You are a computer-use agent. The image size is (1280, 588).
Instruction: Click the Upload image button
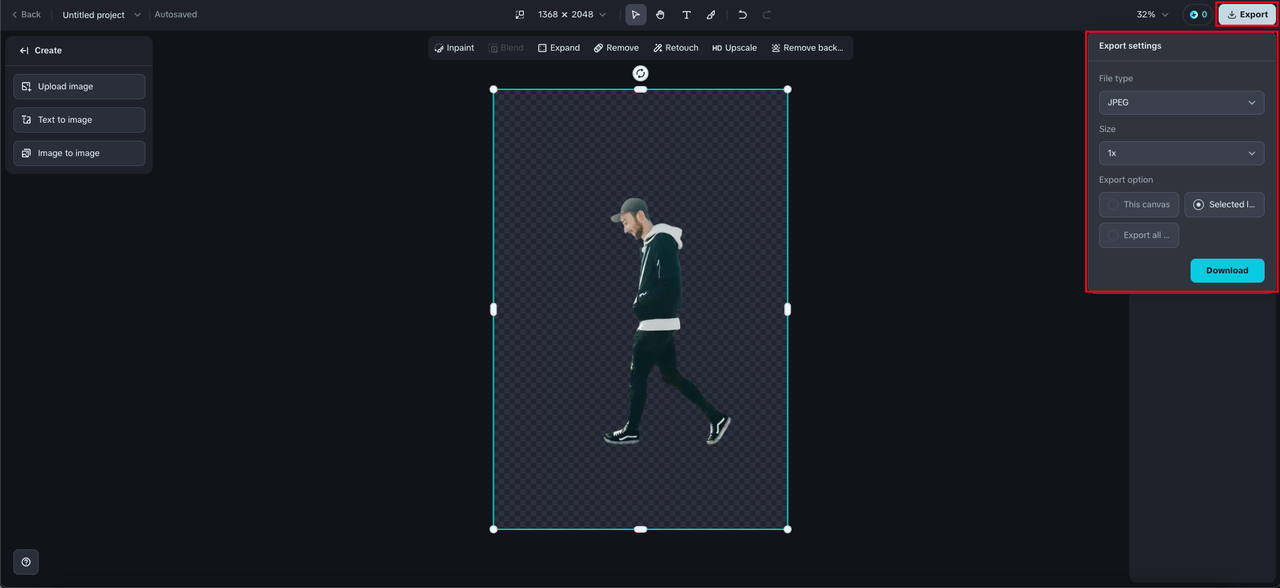click(79, 87)
